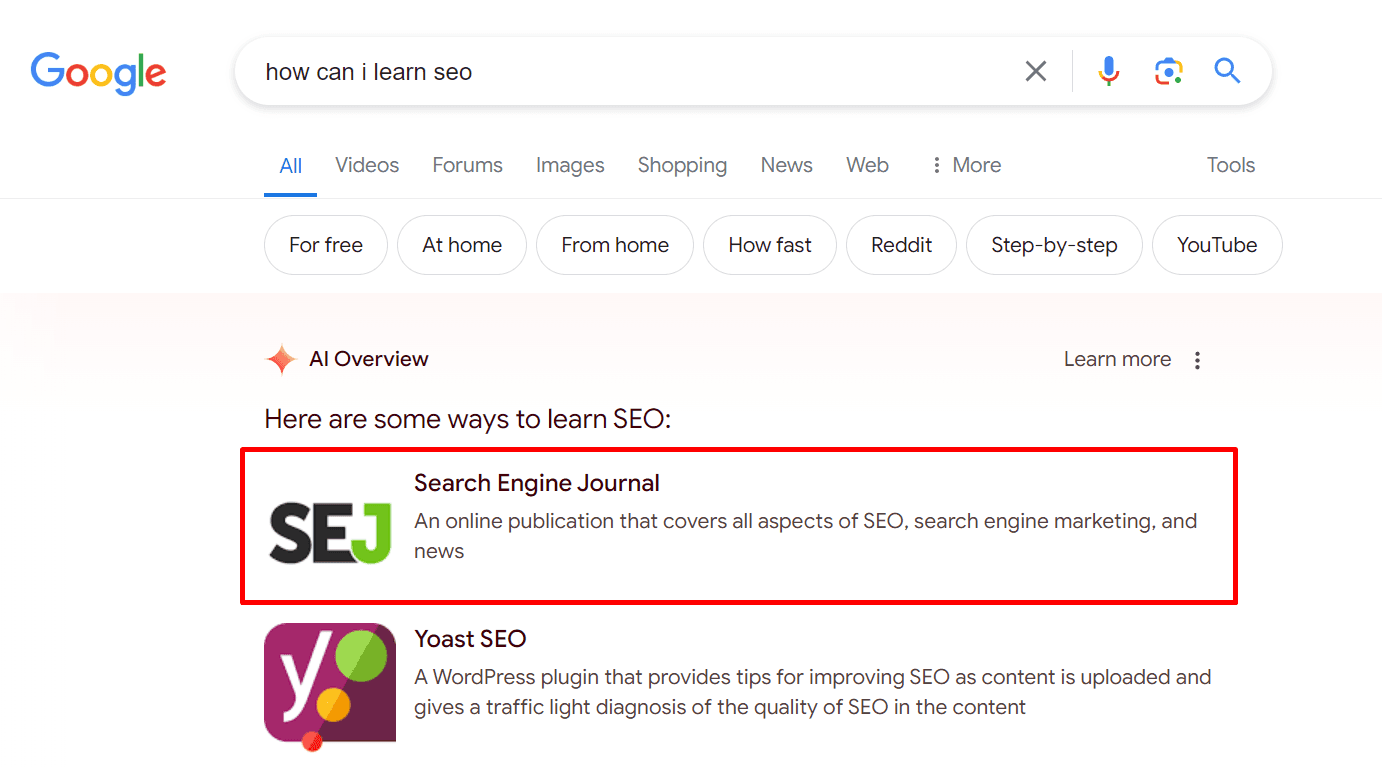1382x768 pixels.
Task: Click the AI Overview sparkle icon
Action: 281,360
